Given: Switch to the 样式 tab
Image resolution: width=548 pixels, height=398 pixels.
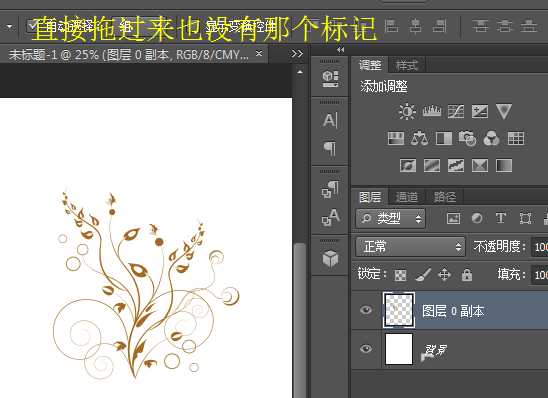Looking at the screenshot, I should tap(406, 65).
